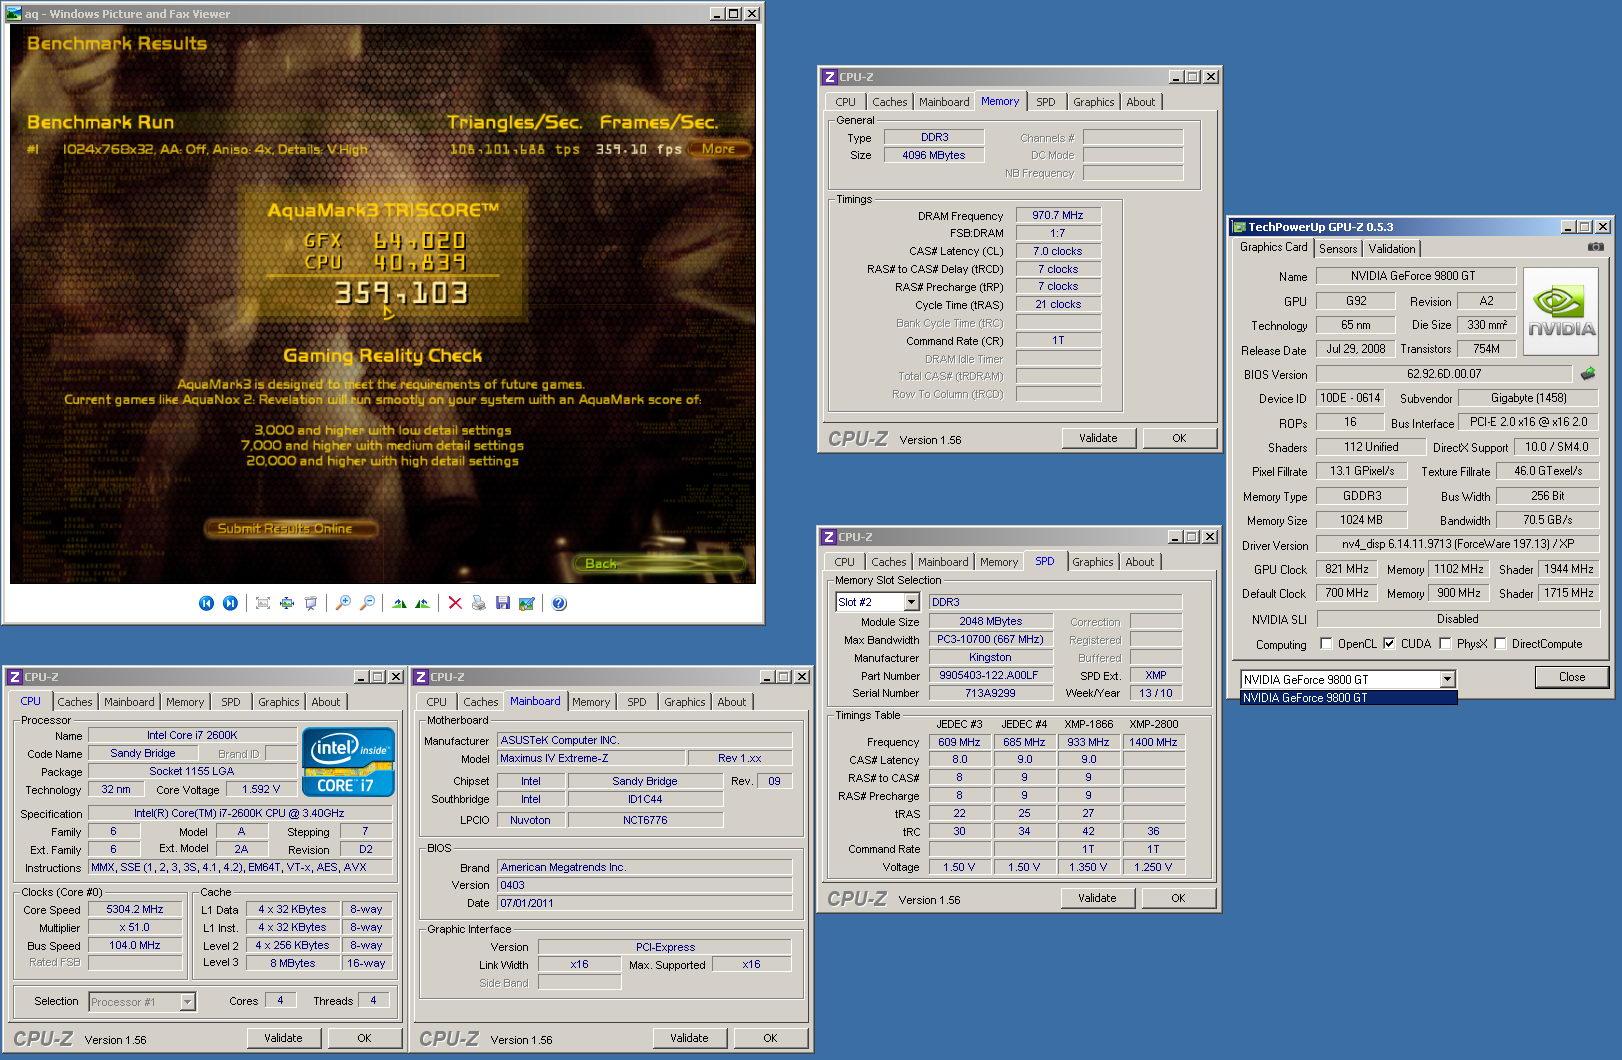Click Close button in GPU-Z

(1572, 677)
